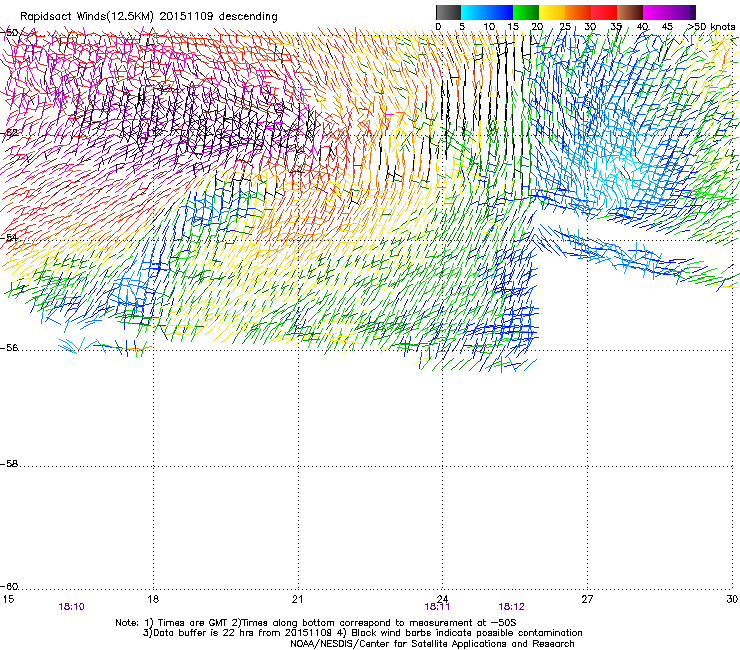Click the bottom longitude axis label '15'

tap(8, 599)
